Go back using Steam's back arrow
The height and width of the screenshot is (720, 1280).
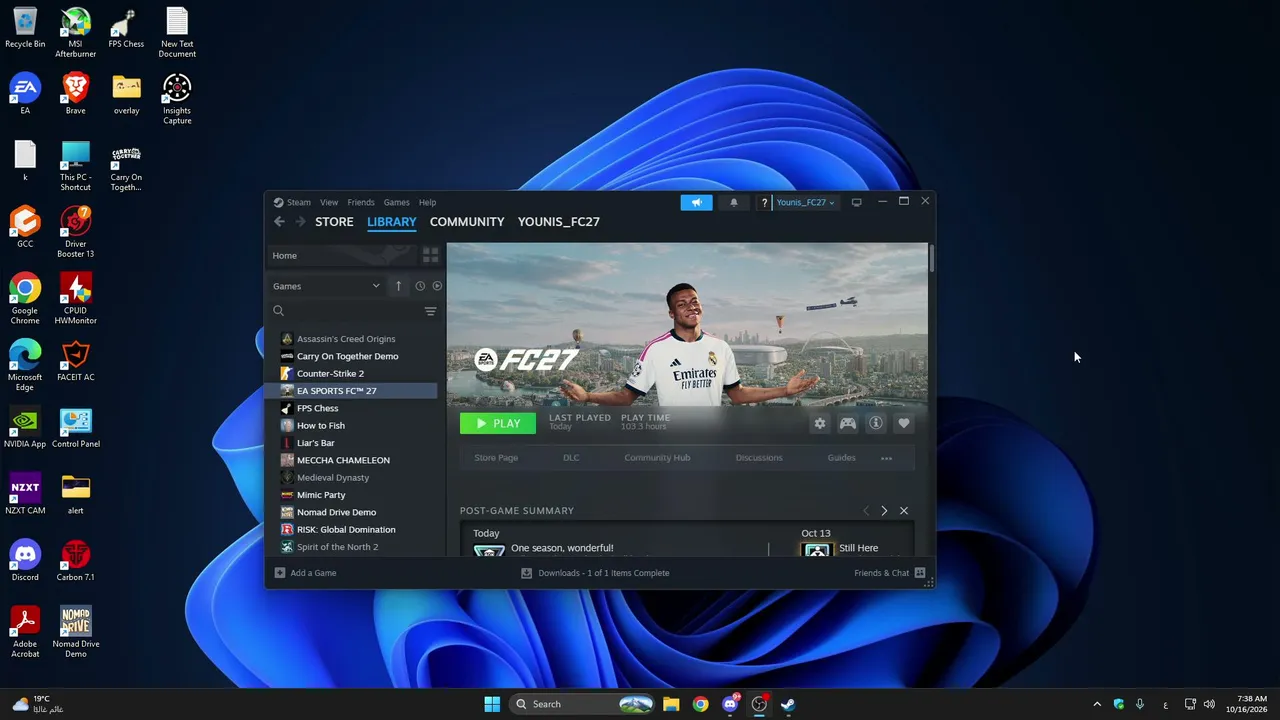coord(279,222)
